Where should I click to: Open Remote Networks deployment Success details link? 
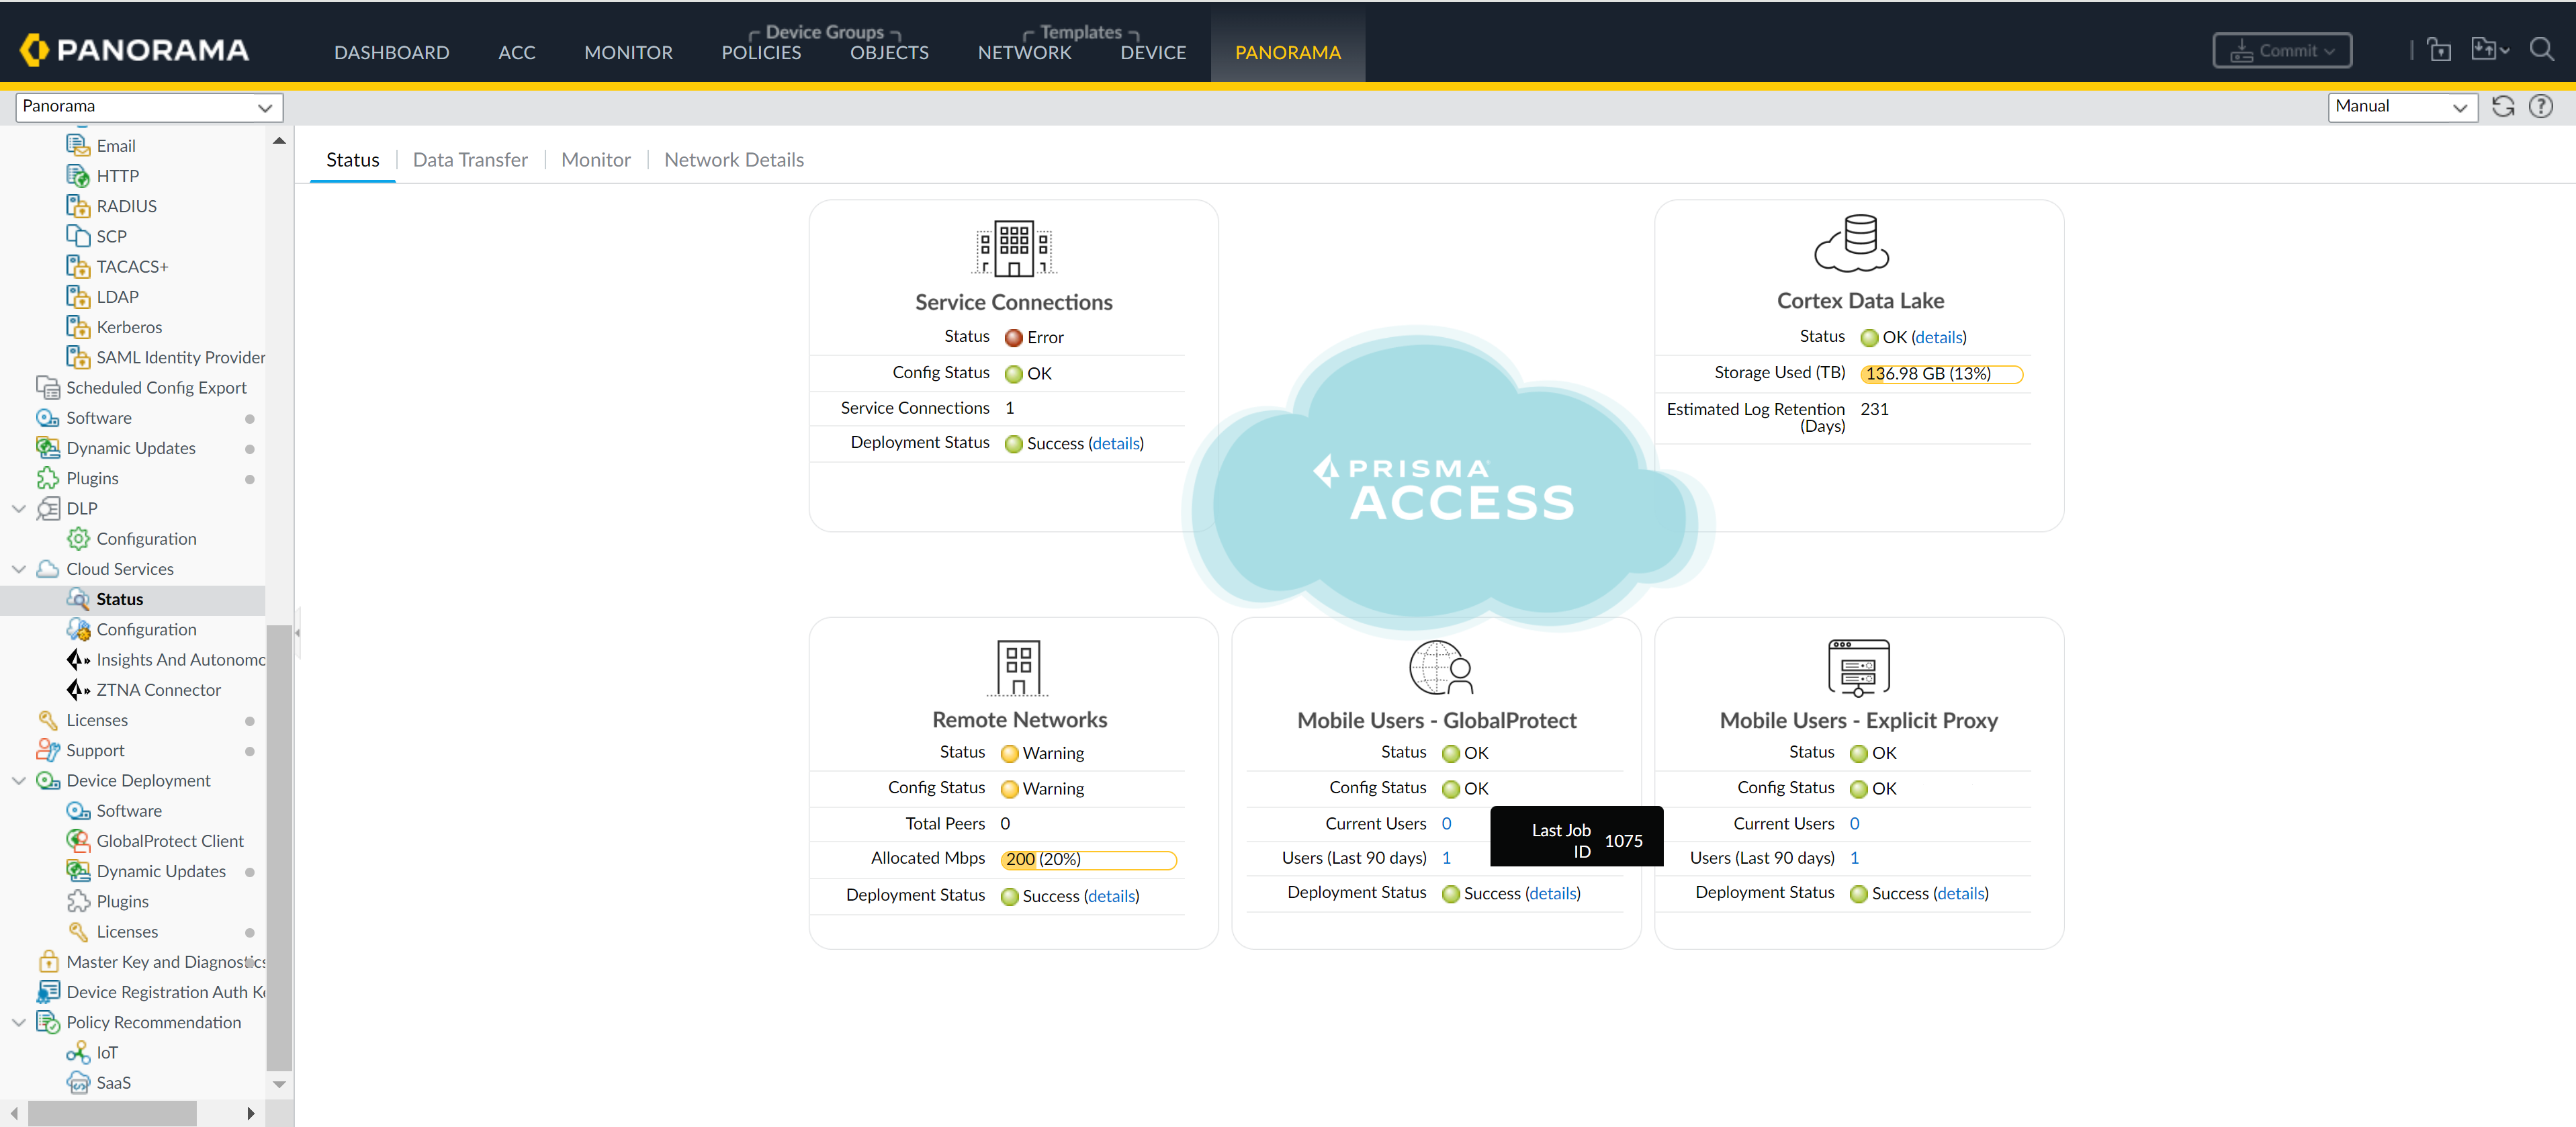coord(1111,896)
